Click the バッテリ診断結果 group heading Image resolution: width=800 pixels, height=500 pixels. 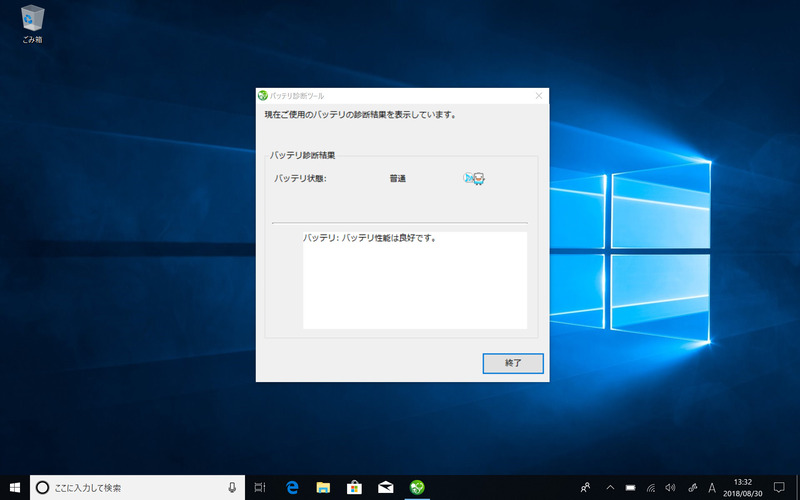point(303,155)
